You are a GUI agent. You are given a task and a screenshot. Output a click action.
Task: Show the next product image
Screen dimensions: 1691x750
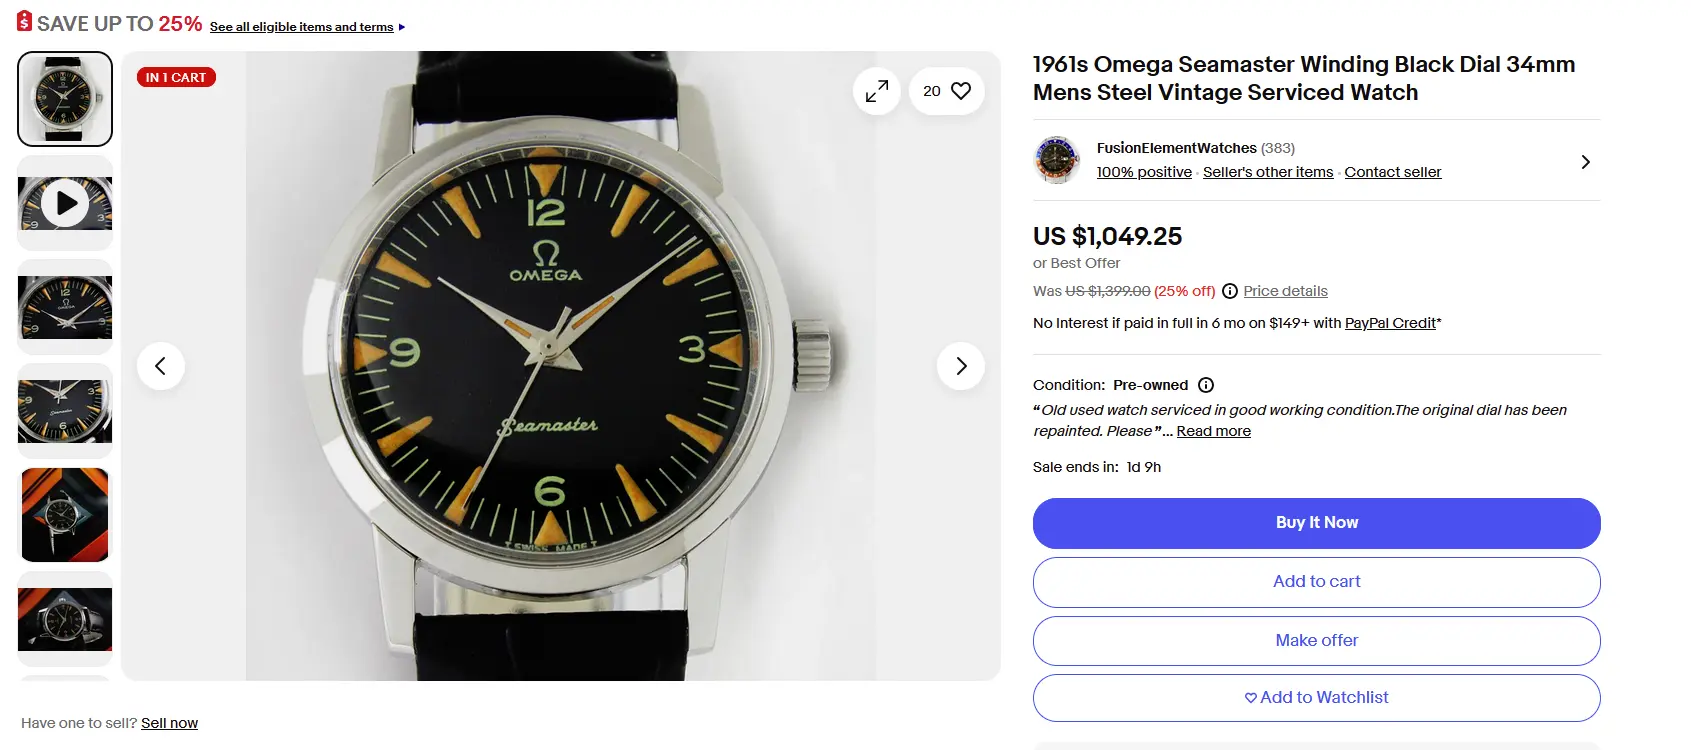(x=961, y=366)
